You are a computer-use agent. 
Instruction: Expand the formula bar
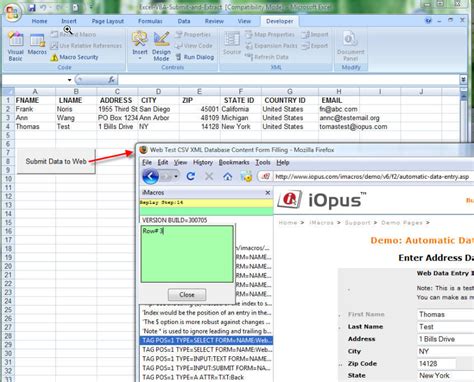coord(463,80)
